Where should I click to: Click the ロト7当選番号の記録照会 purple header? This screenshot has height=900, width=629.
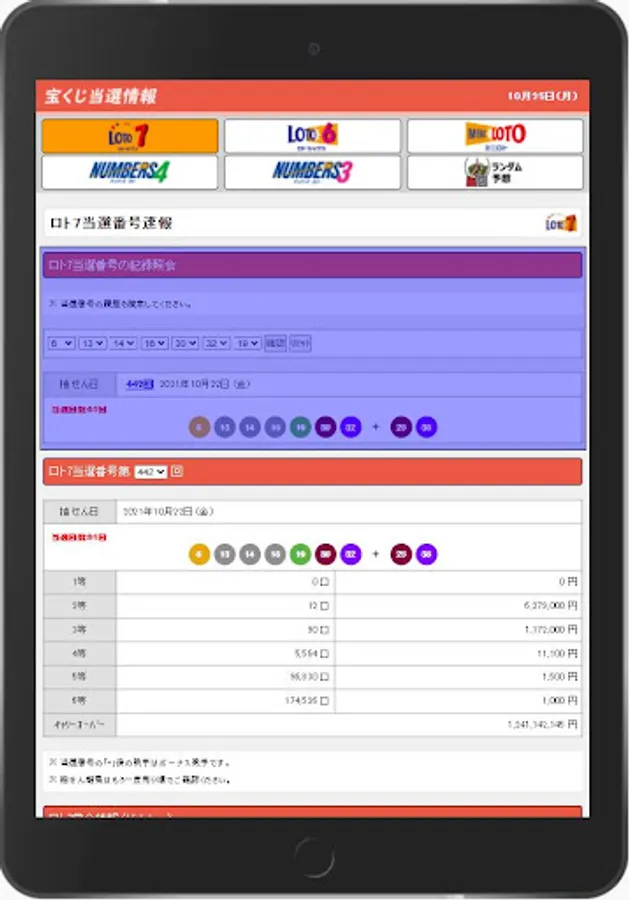click(x=312, y=265)
